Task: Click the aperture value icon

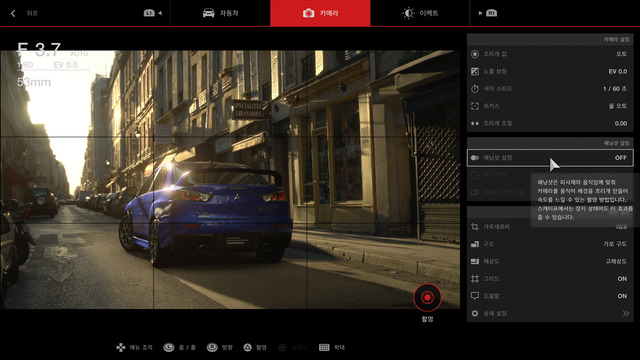Action: 475,54
